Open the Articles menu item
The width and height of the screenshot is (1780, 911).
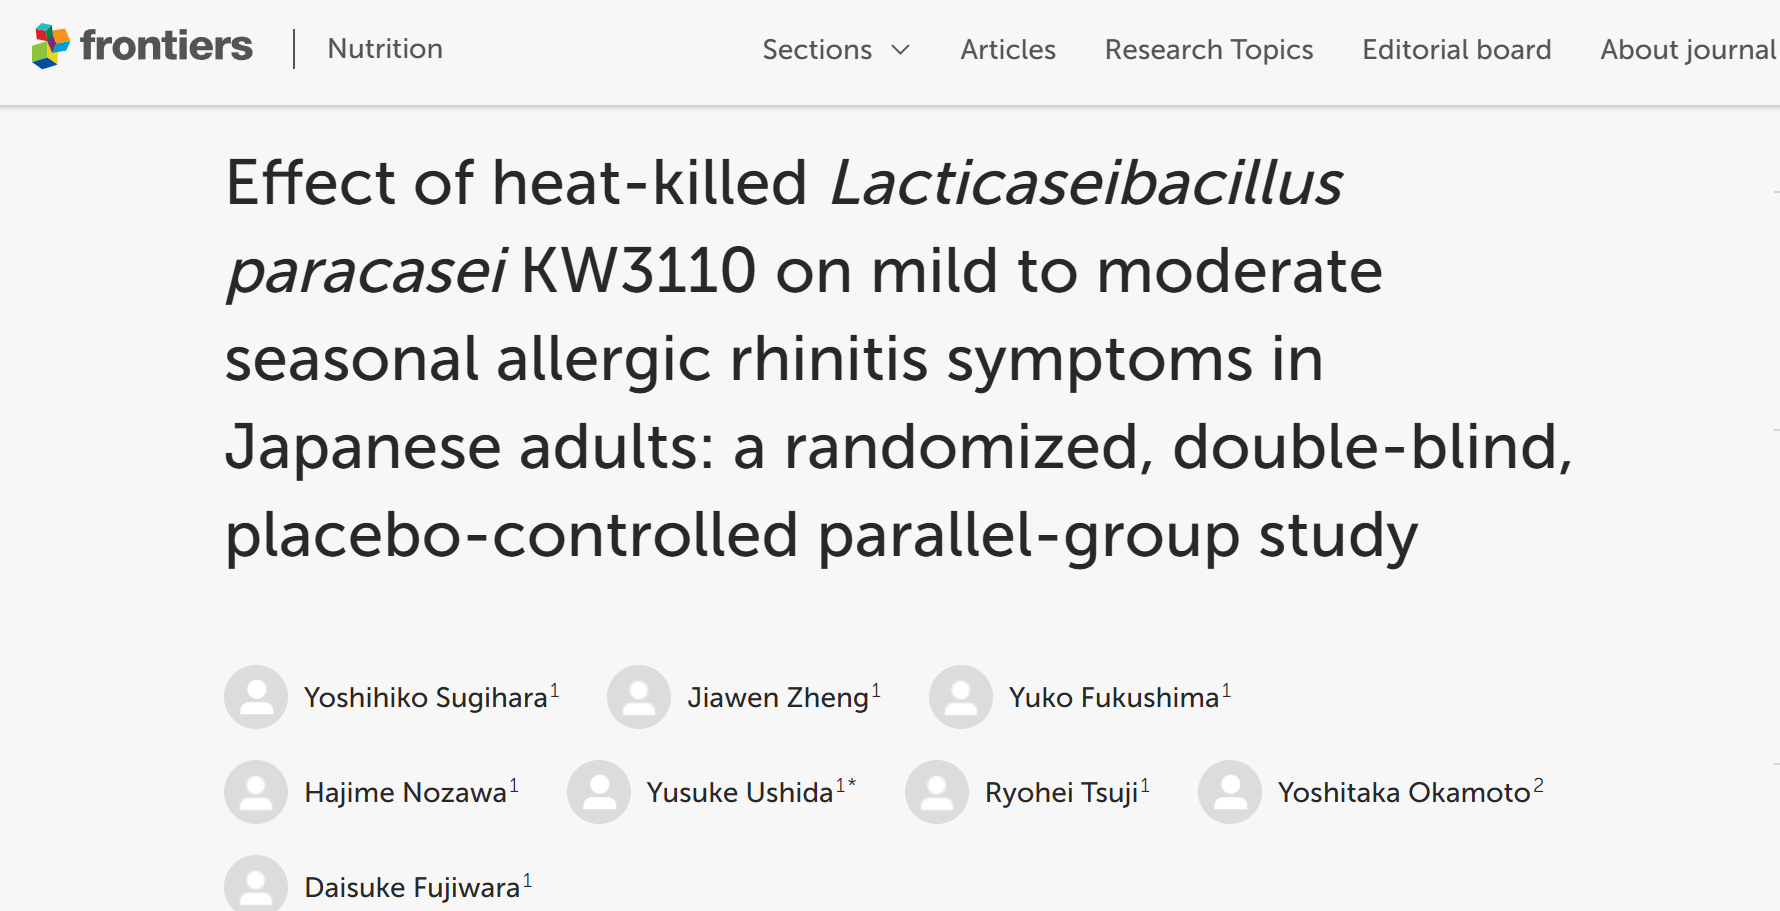tap(1008, 49)
